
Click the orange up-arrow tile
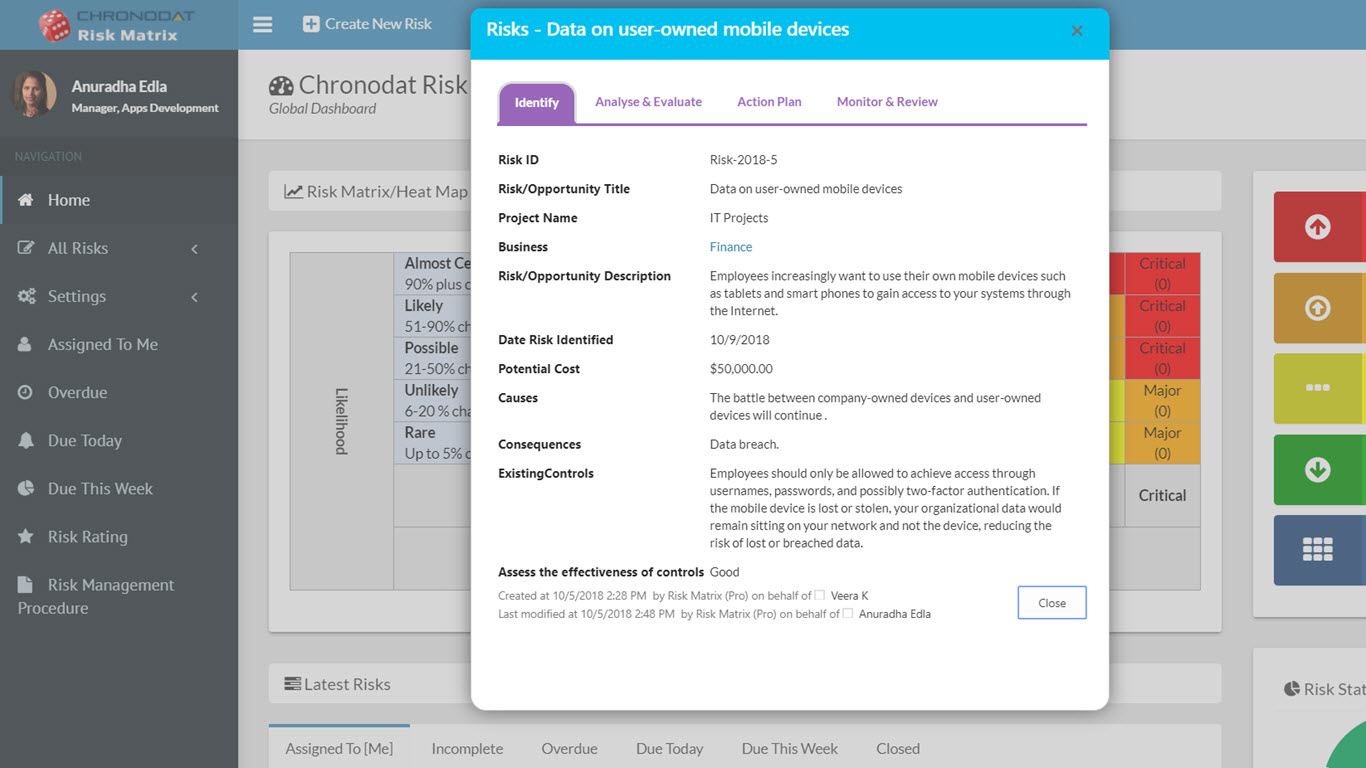[x=1319, y=308]
